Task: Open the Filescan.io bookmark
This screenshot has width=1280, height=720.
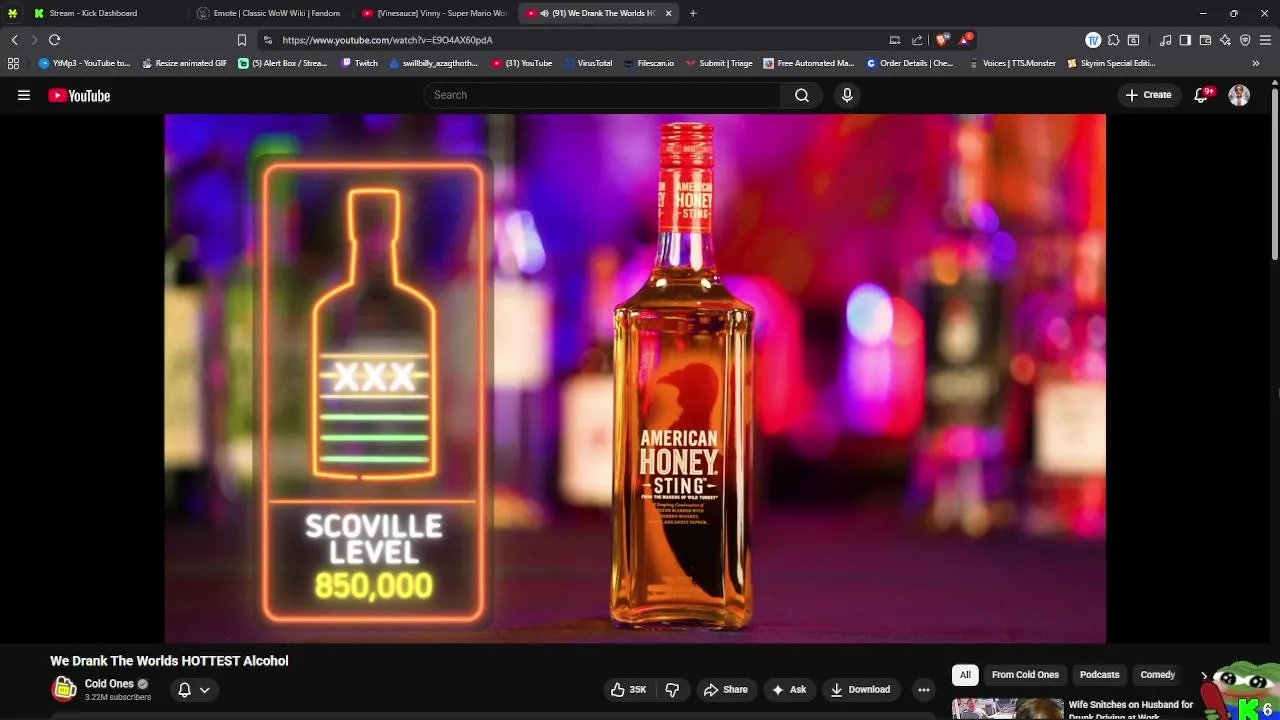Action: (648, 63)
